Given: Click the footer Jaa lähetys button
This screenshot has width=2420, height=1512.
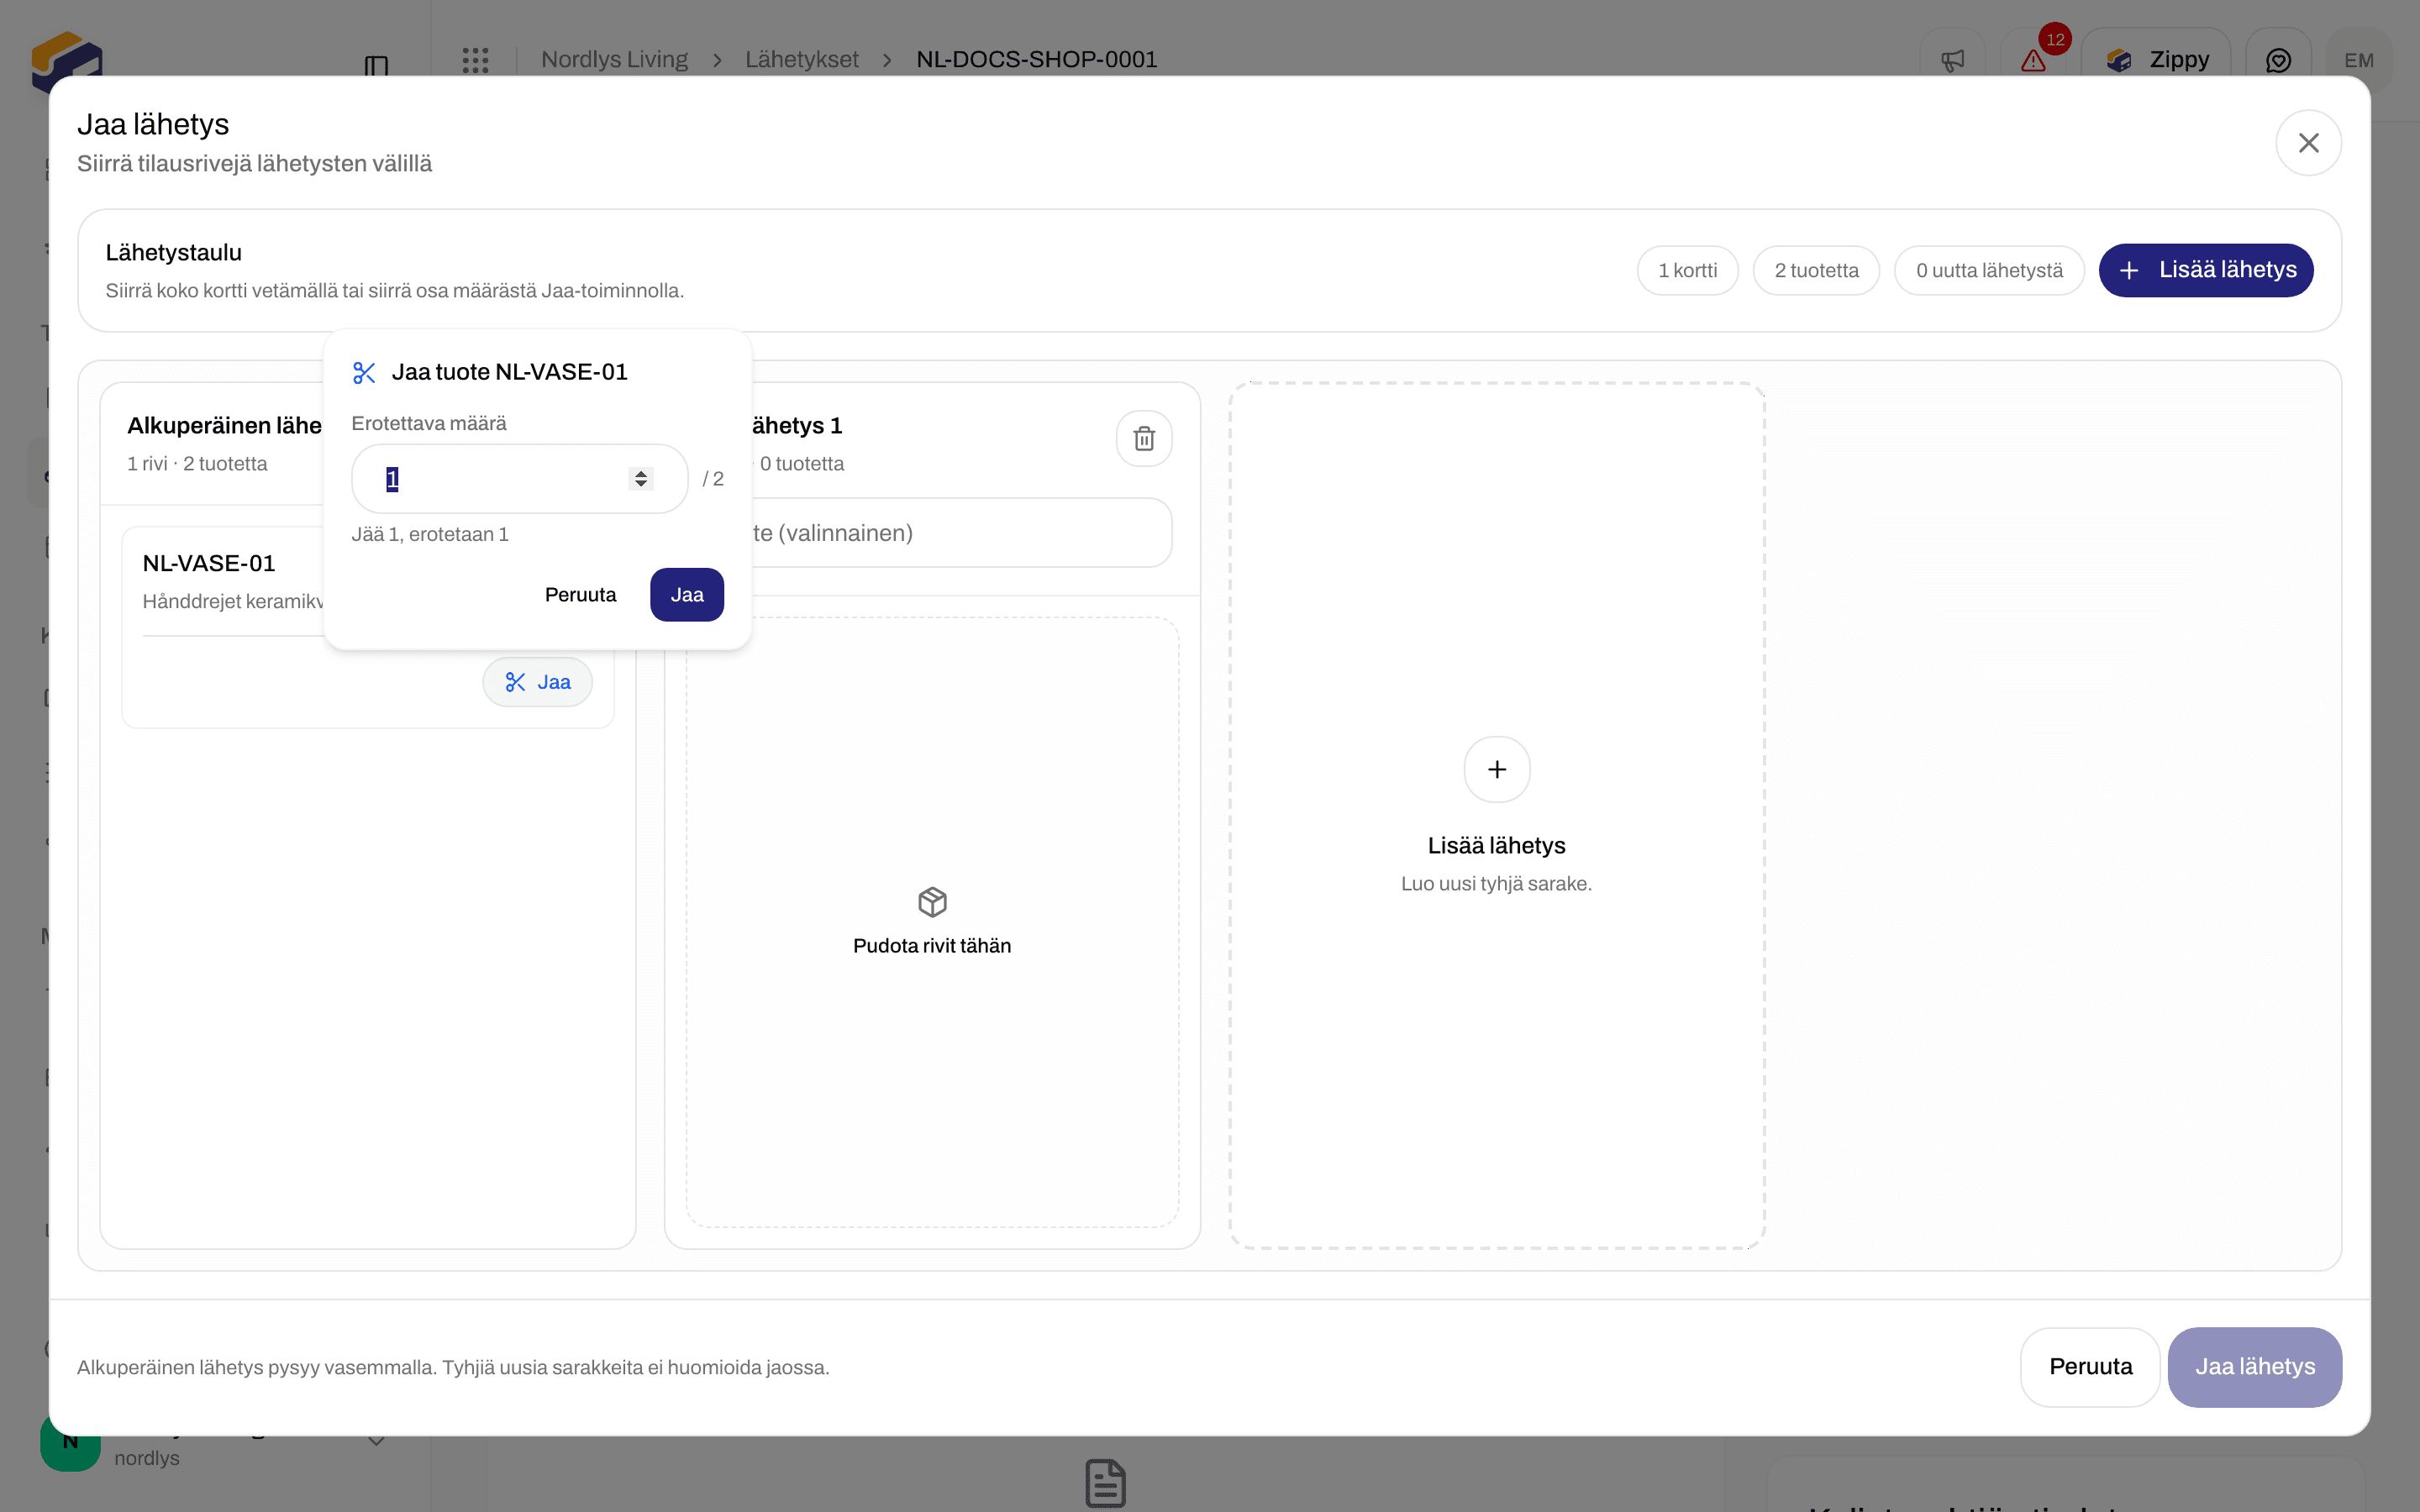Looking at the screenshot, I should [2255, 1367].
